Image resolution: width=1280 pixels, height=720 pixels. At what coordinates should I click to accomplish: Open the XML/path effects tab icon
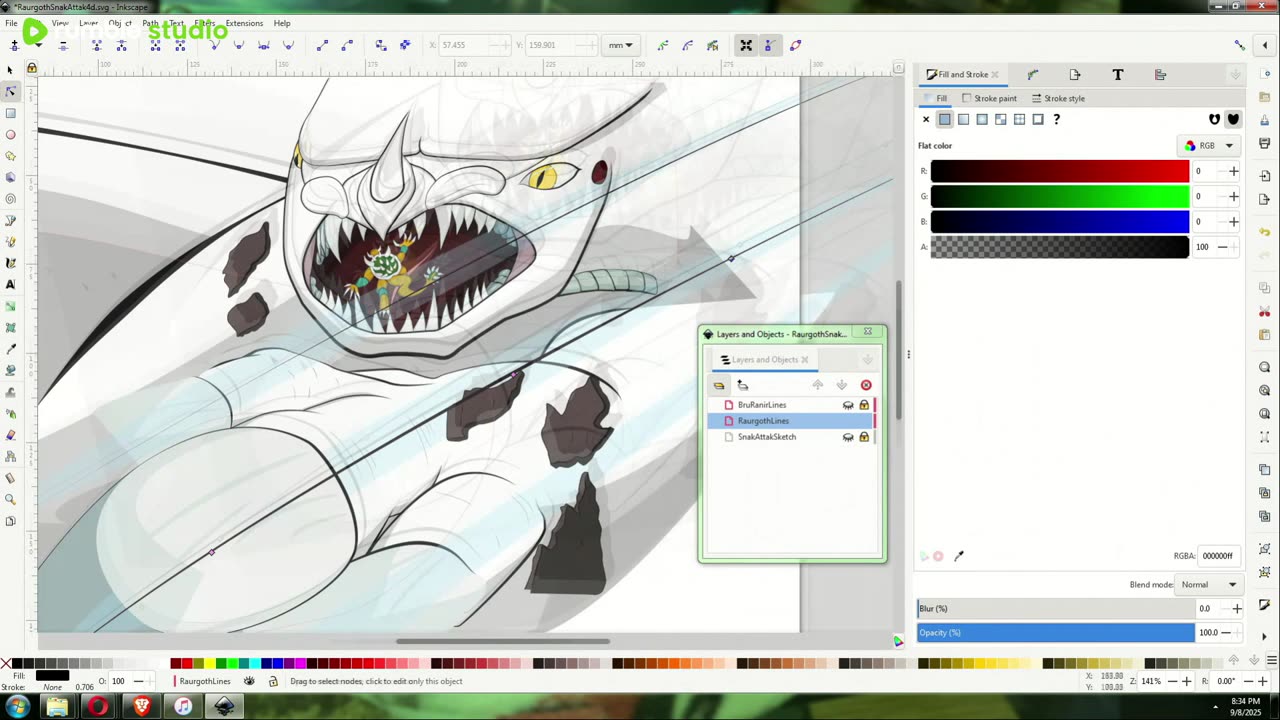tap(1033, 75)
